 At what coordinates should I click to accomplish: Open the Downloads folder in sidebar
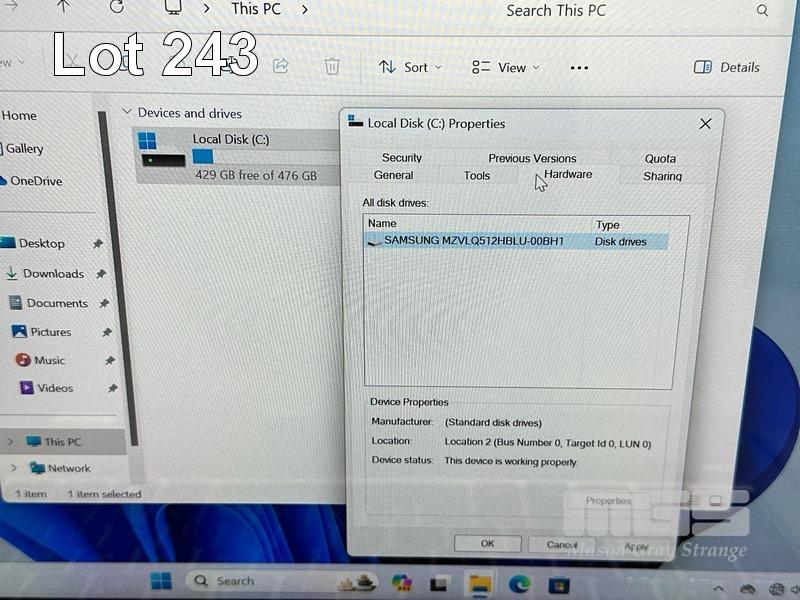[x=52, y=274]
